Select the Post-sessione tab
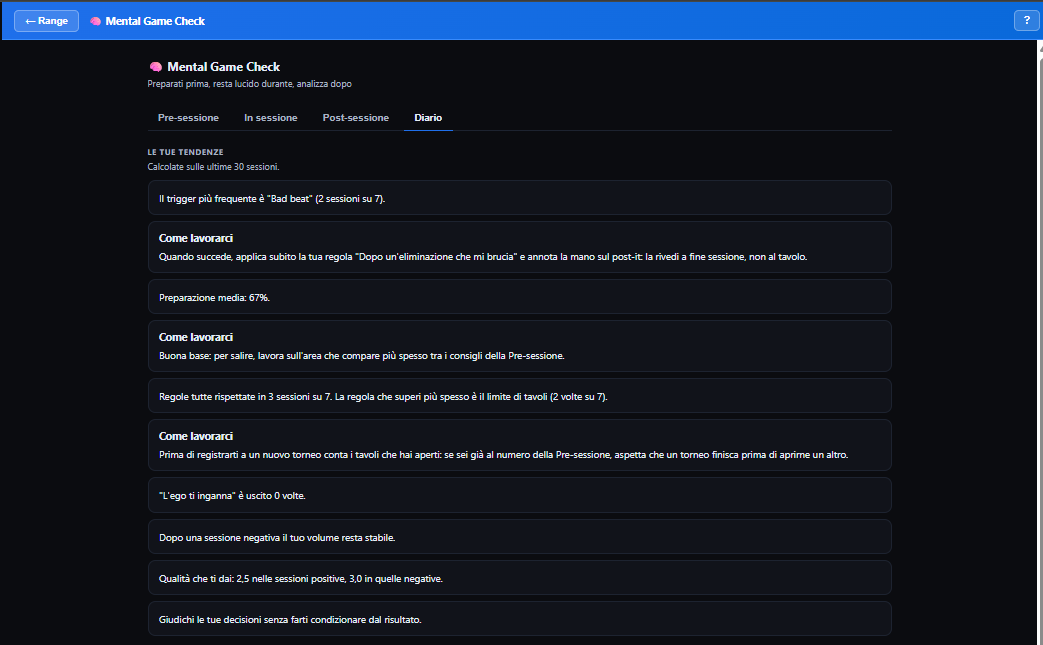The width and height of the screenshot is (1043, 645). pos(356,118)
